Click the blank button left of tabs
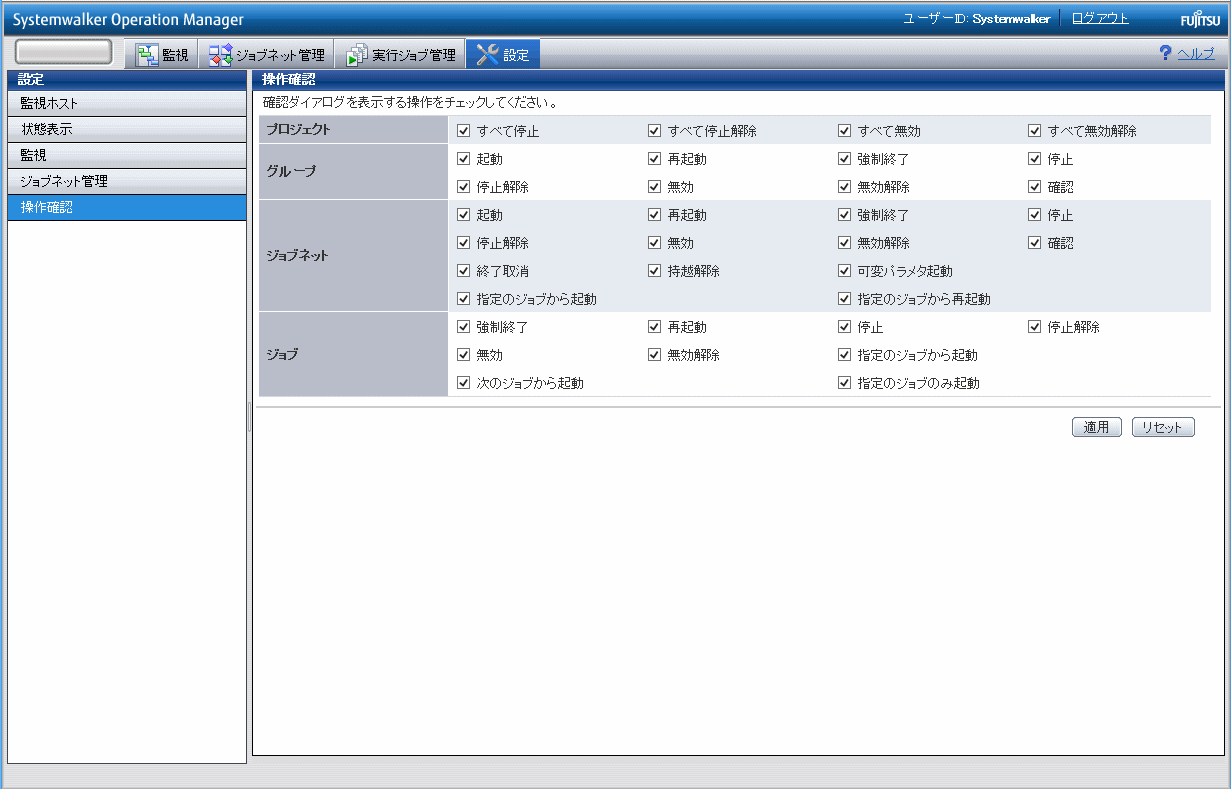 (64, 52)
